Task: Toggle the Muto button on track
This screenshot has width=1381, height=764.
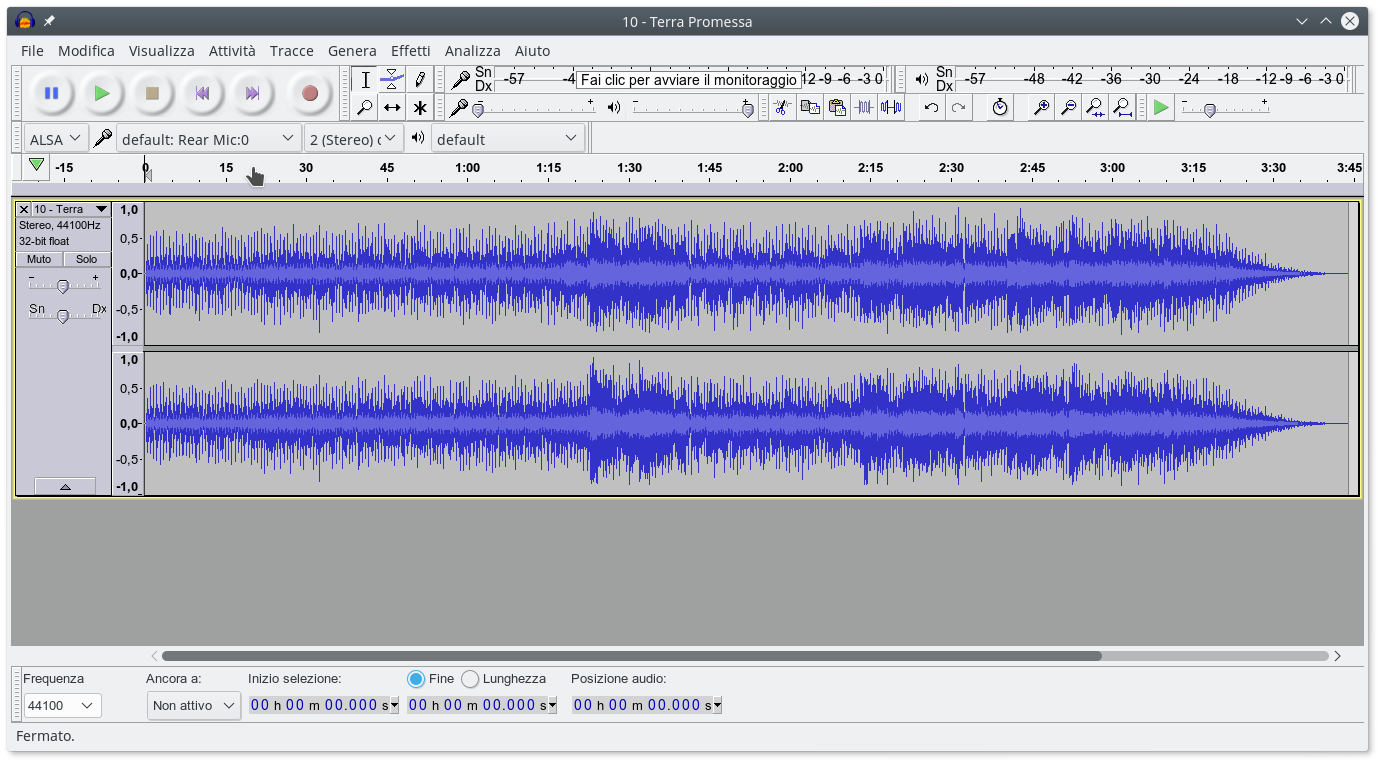Action: [39, 259]
